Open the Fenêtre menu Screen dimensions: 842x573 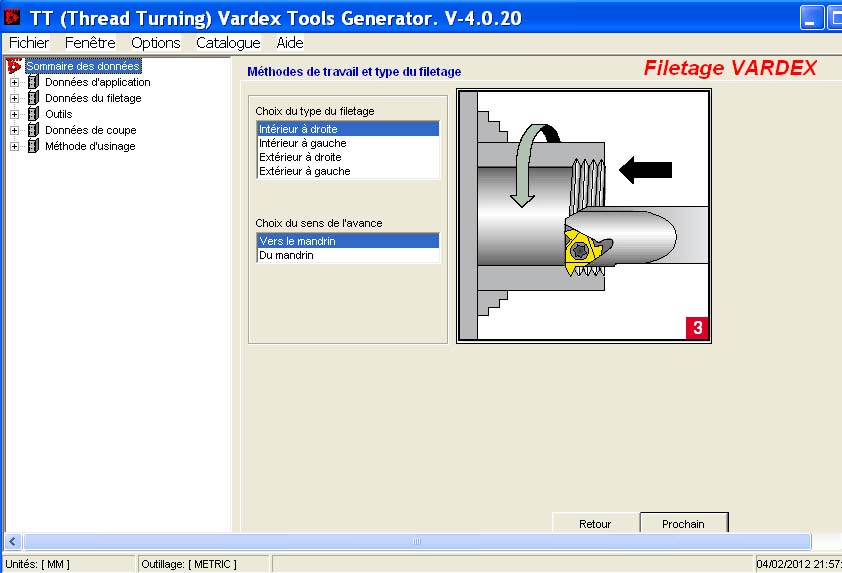(x=90, y=43)
